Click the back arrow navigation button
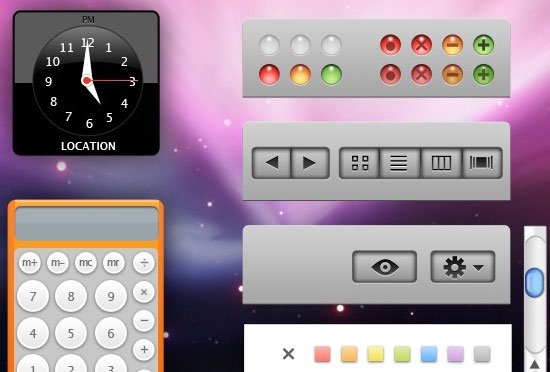 (x=271, y=163)
